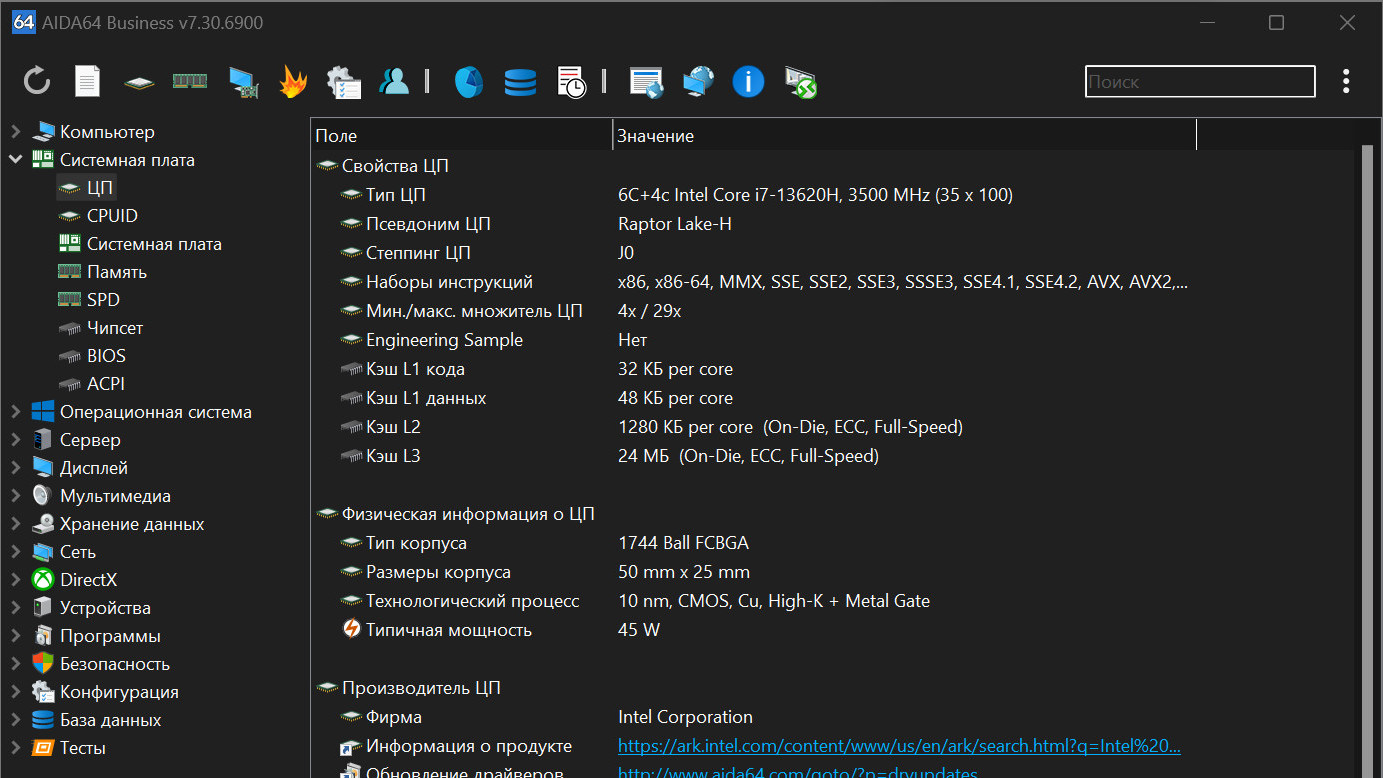Image resolution: width=1383 pixels, height=778 pixels.
Task: Open the blue info circle icon
Action: [748, 82]
